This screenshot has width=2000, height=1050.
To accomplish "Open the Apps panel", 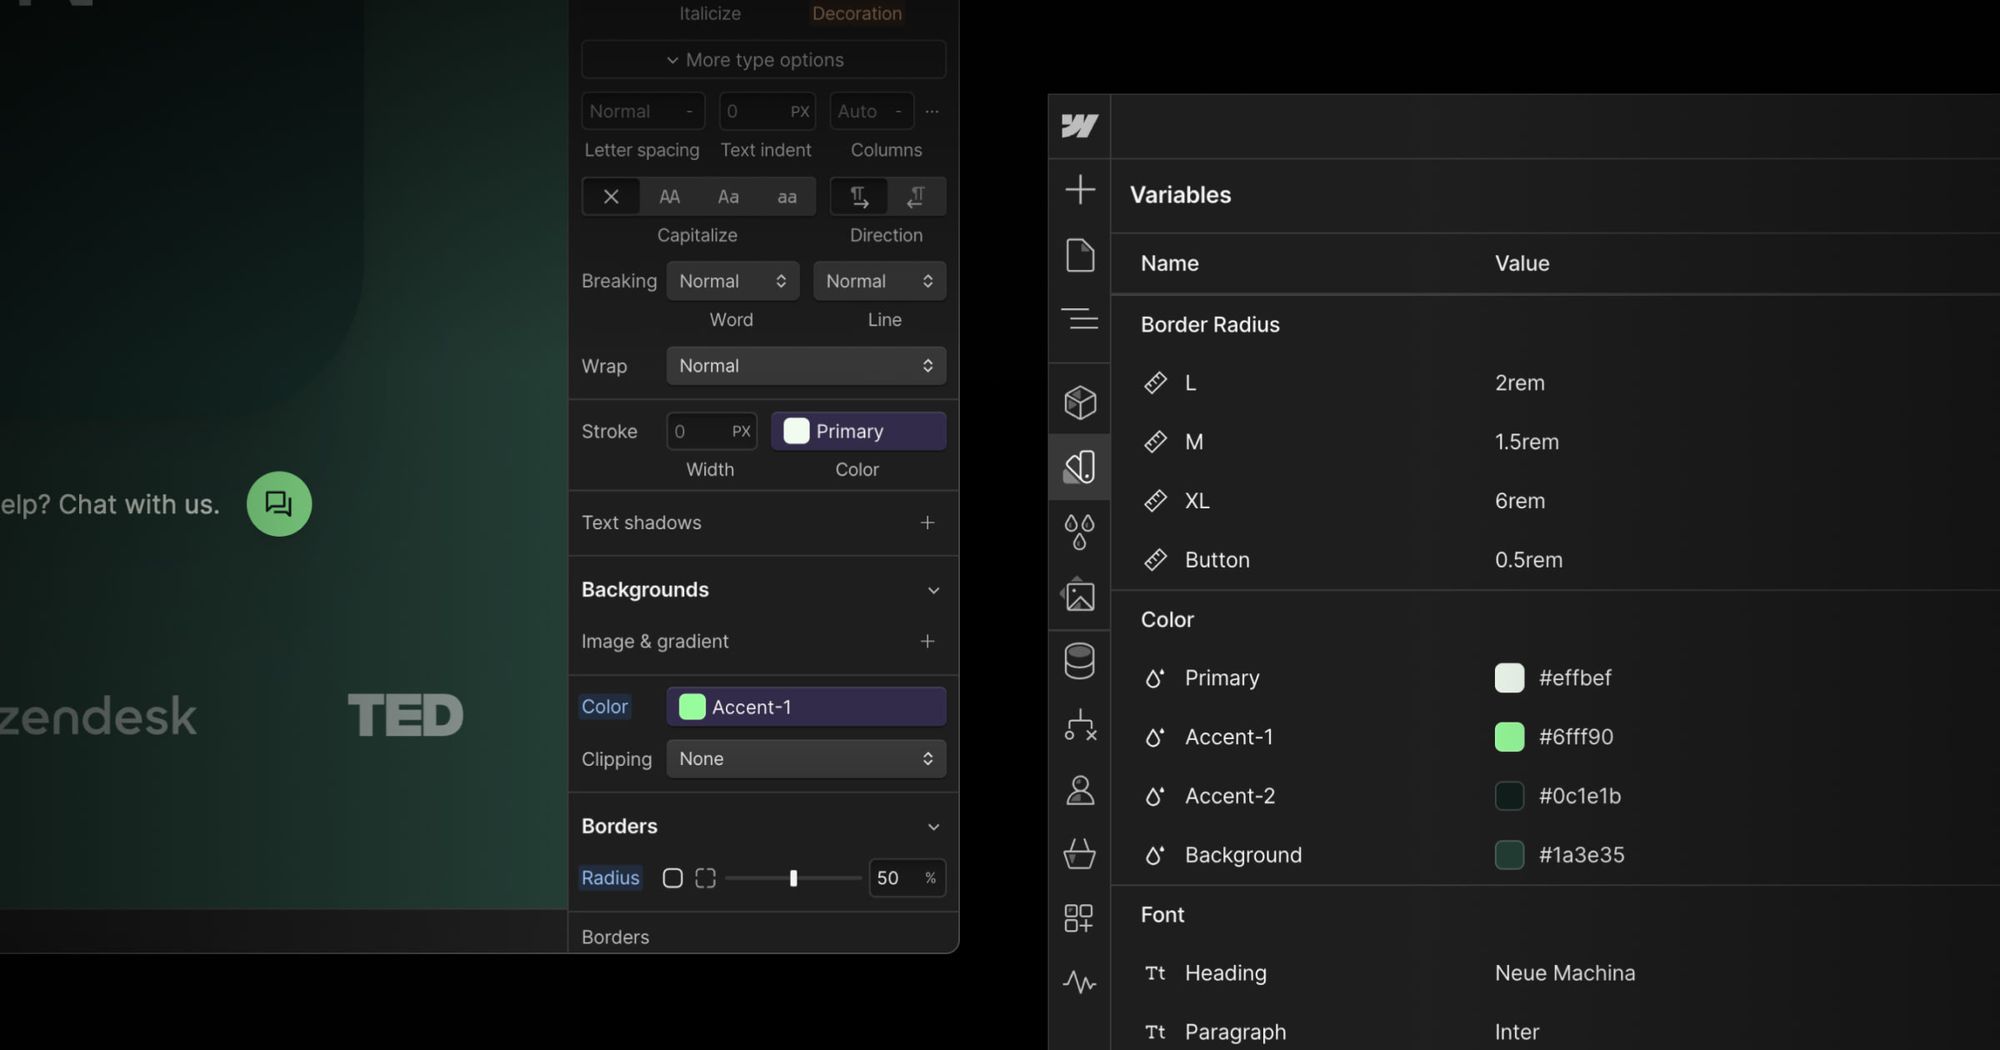I will (1080, 918).
